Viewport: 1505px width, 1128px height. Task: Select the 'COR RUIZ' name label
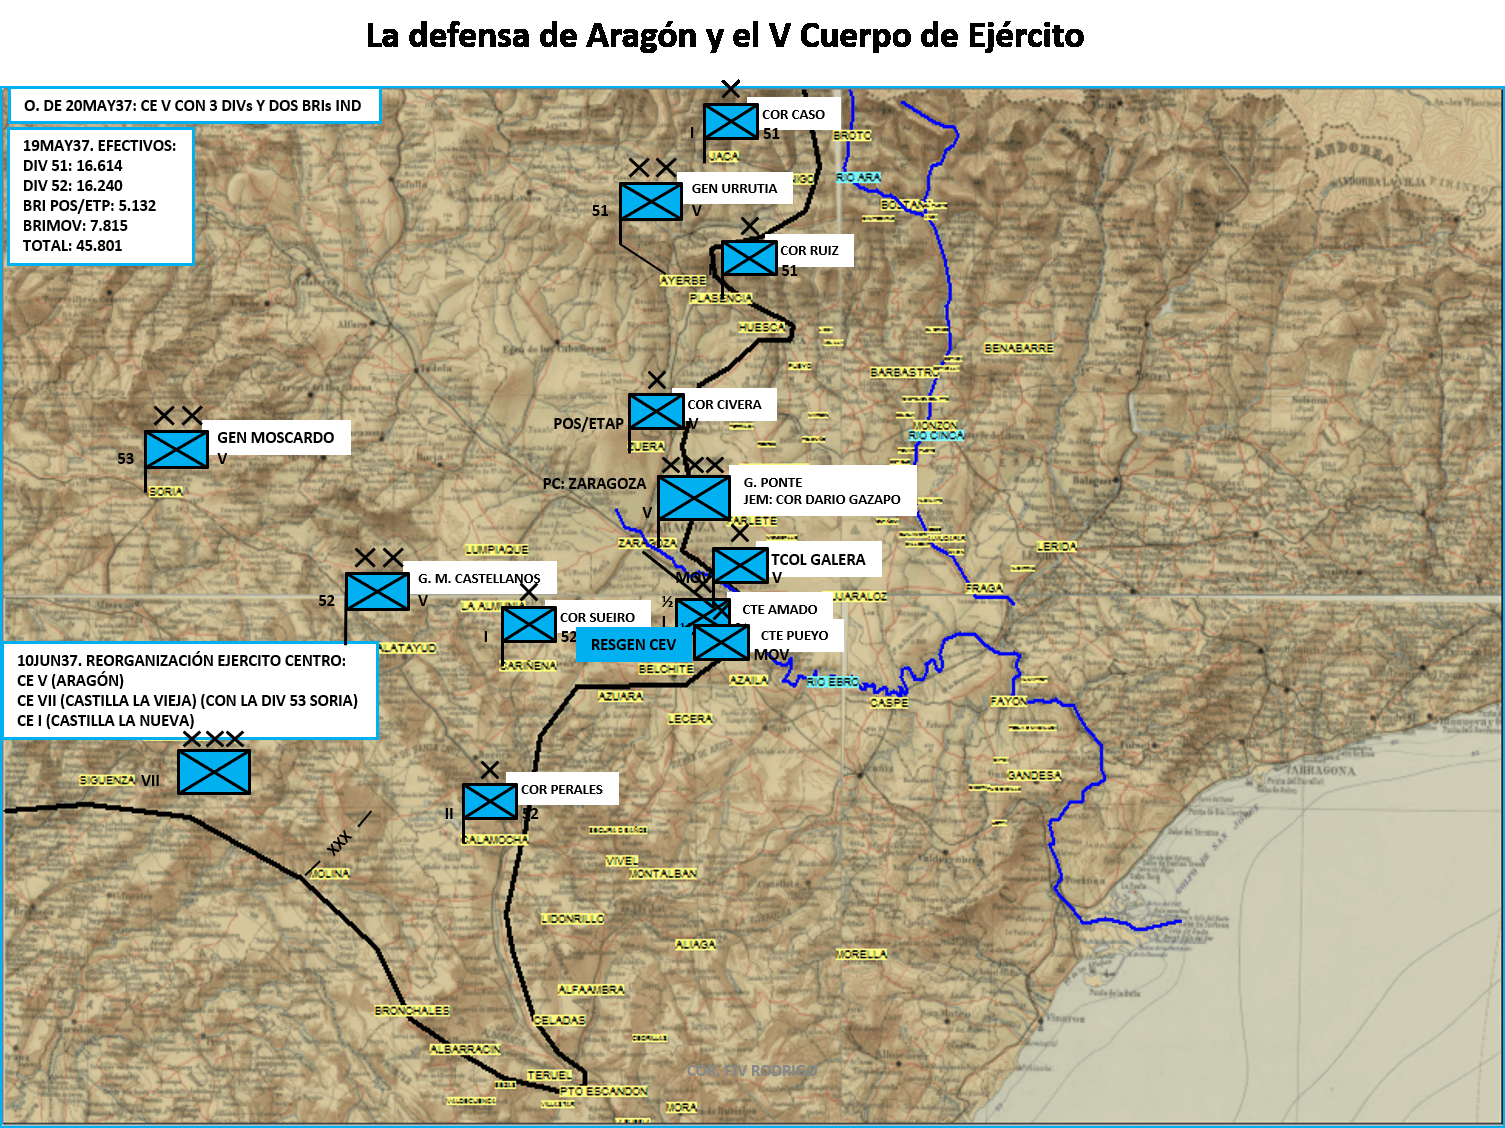tap(810, 250)
